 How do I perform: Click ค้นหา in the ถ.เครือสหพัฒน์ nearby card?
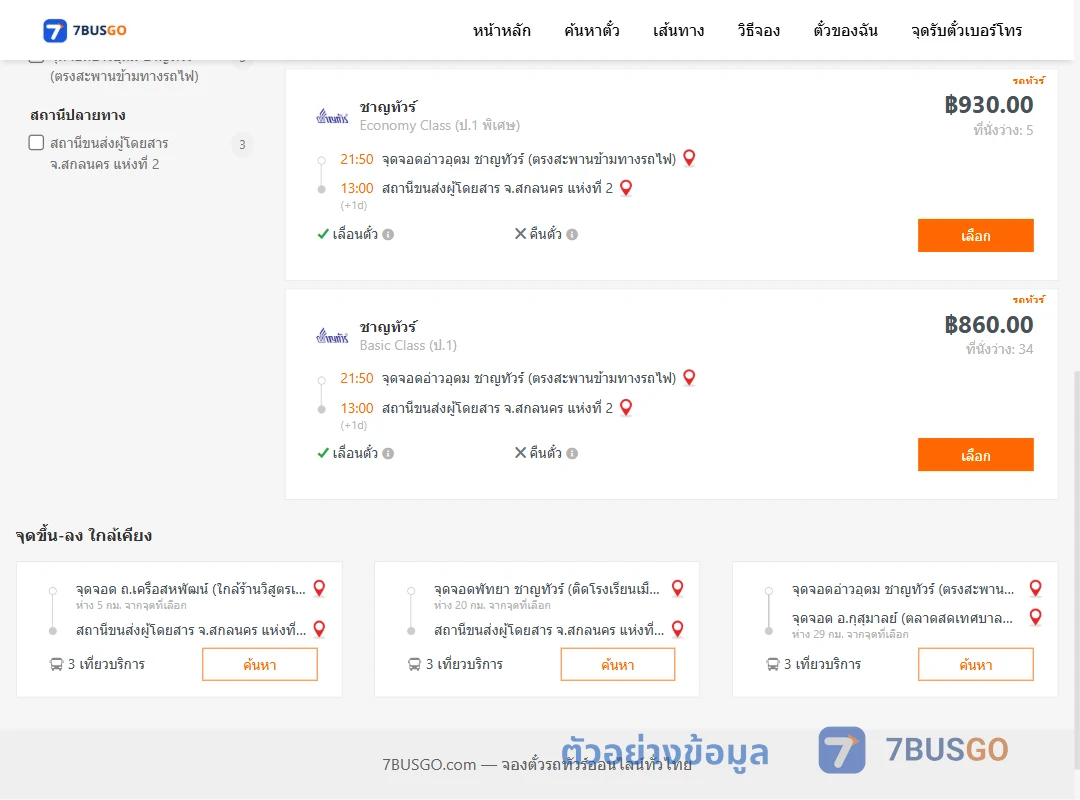(x=260, y=664)
